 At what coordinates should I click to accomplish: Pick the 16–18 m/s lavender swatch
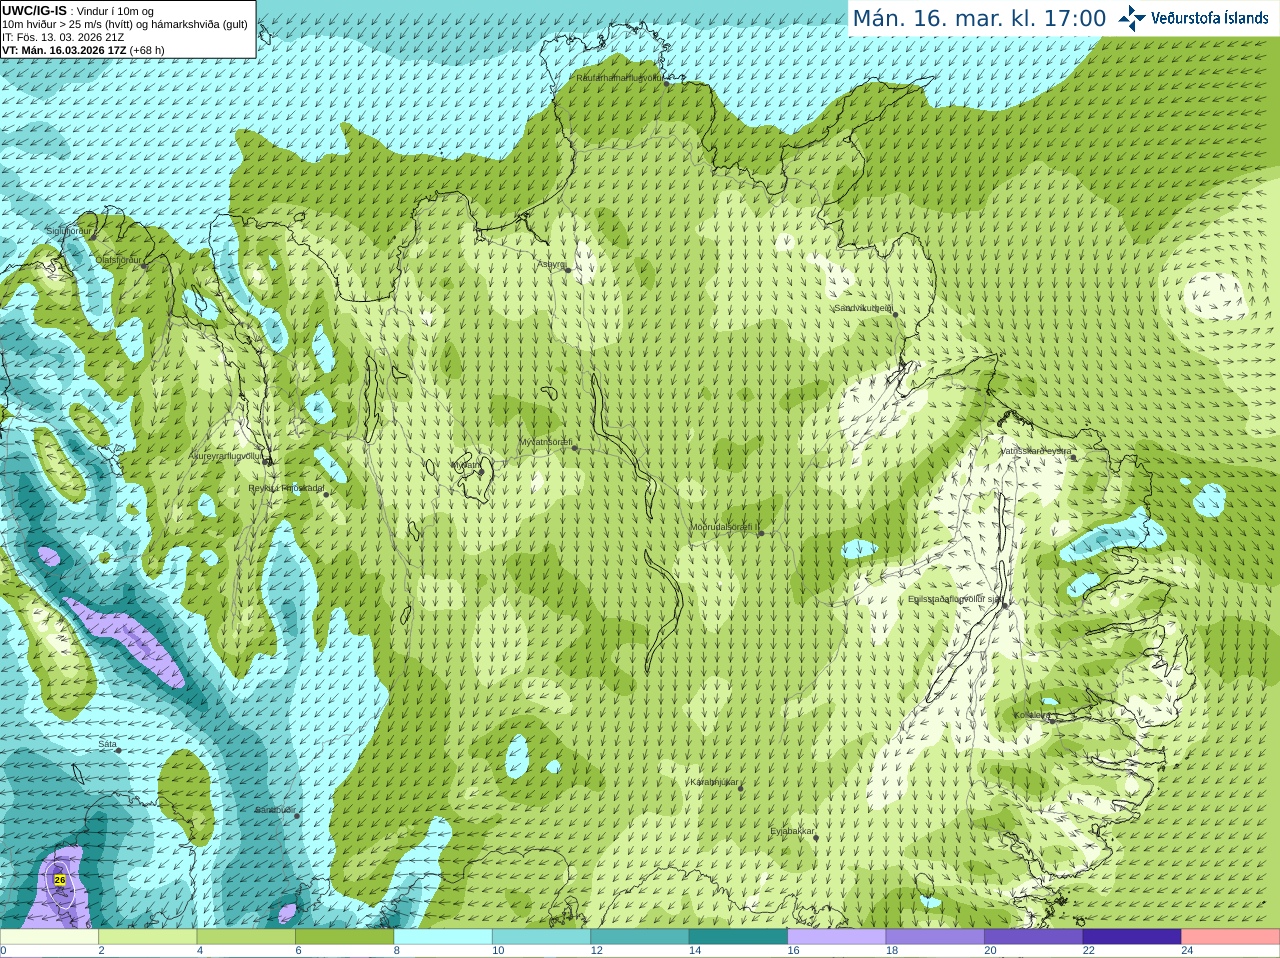pos(837,937)
